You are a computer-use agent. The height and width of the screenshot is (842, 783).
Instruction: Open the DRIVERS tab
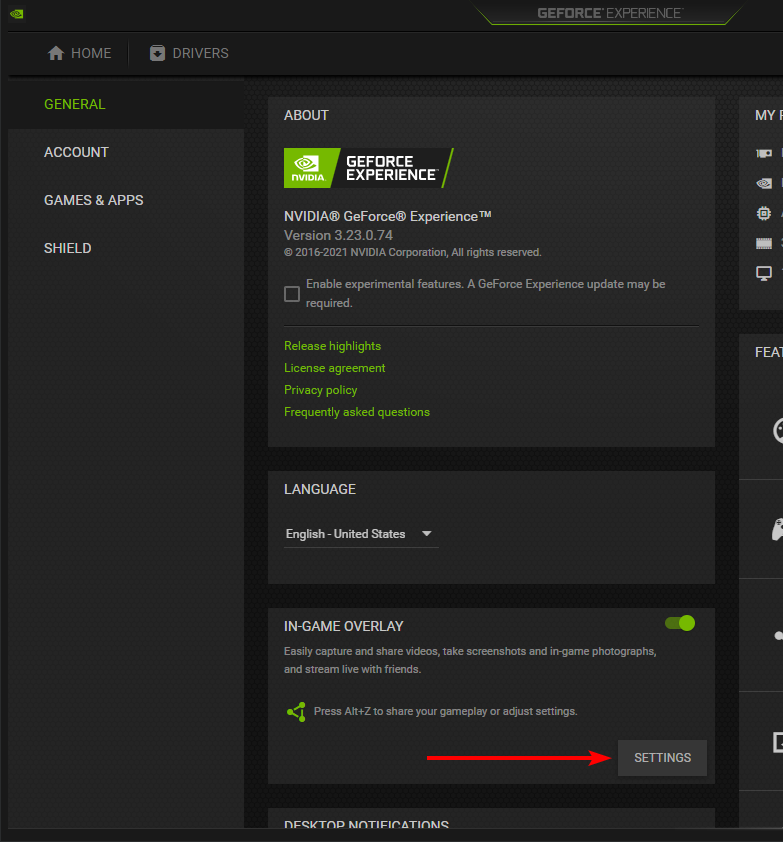[x=189, y=53]
